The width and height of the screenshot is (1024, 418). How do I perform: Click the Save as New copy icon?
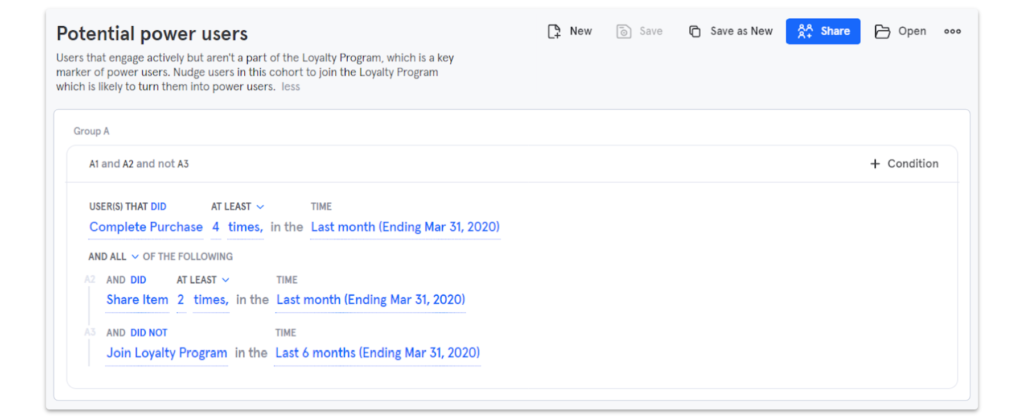pyautogui.click(x=695, y=31)
